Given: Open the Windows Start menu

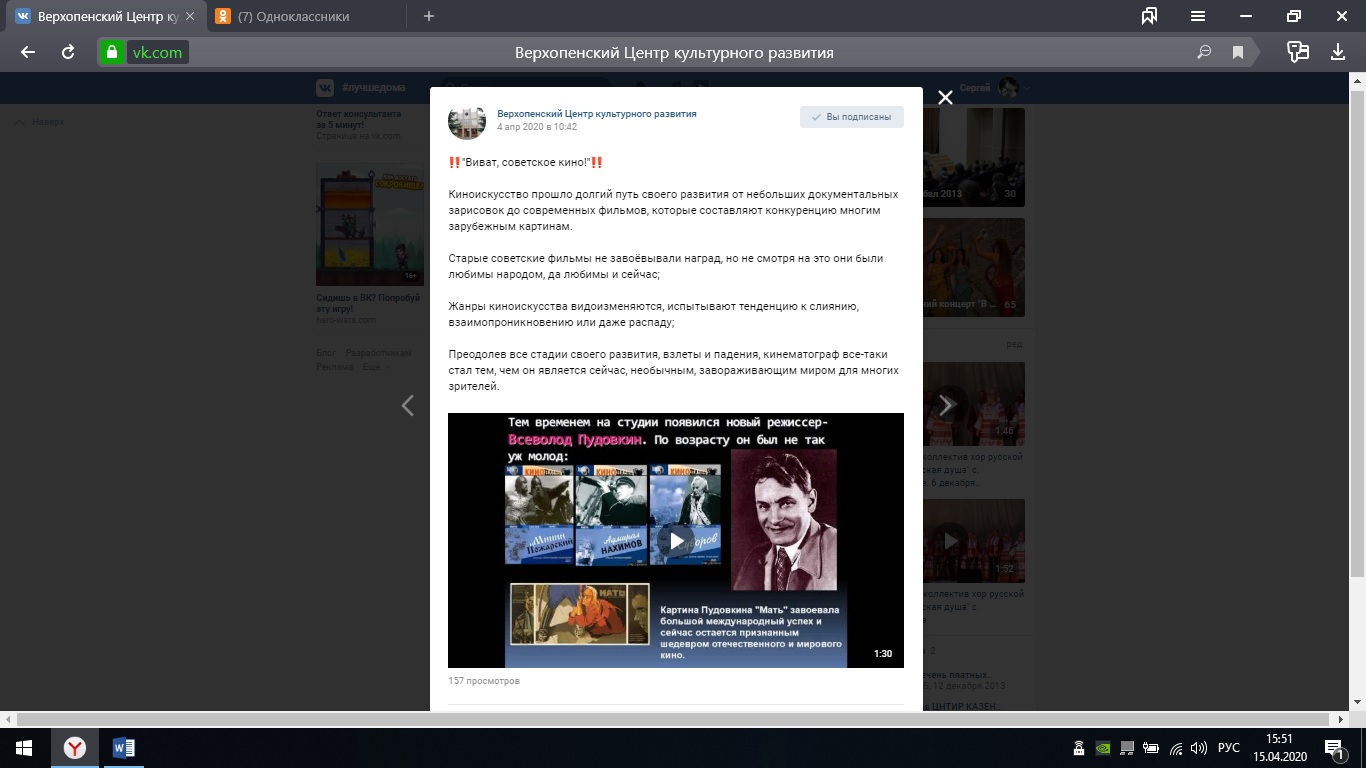Looking at the screenshot, I should [24, 748].
